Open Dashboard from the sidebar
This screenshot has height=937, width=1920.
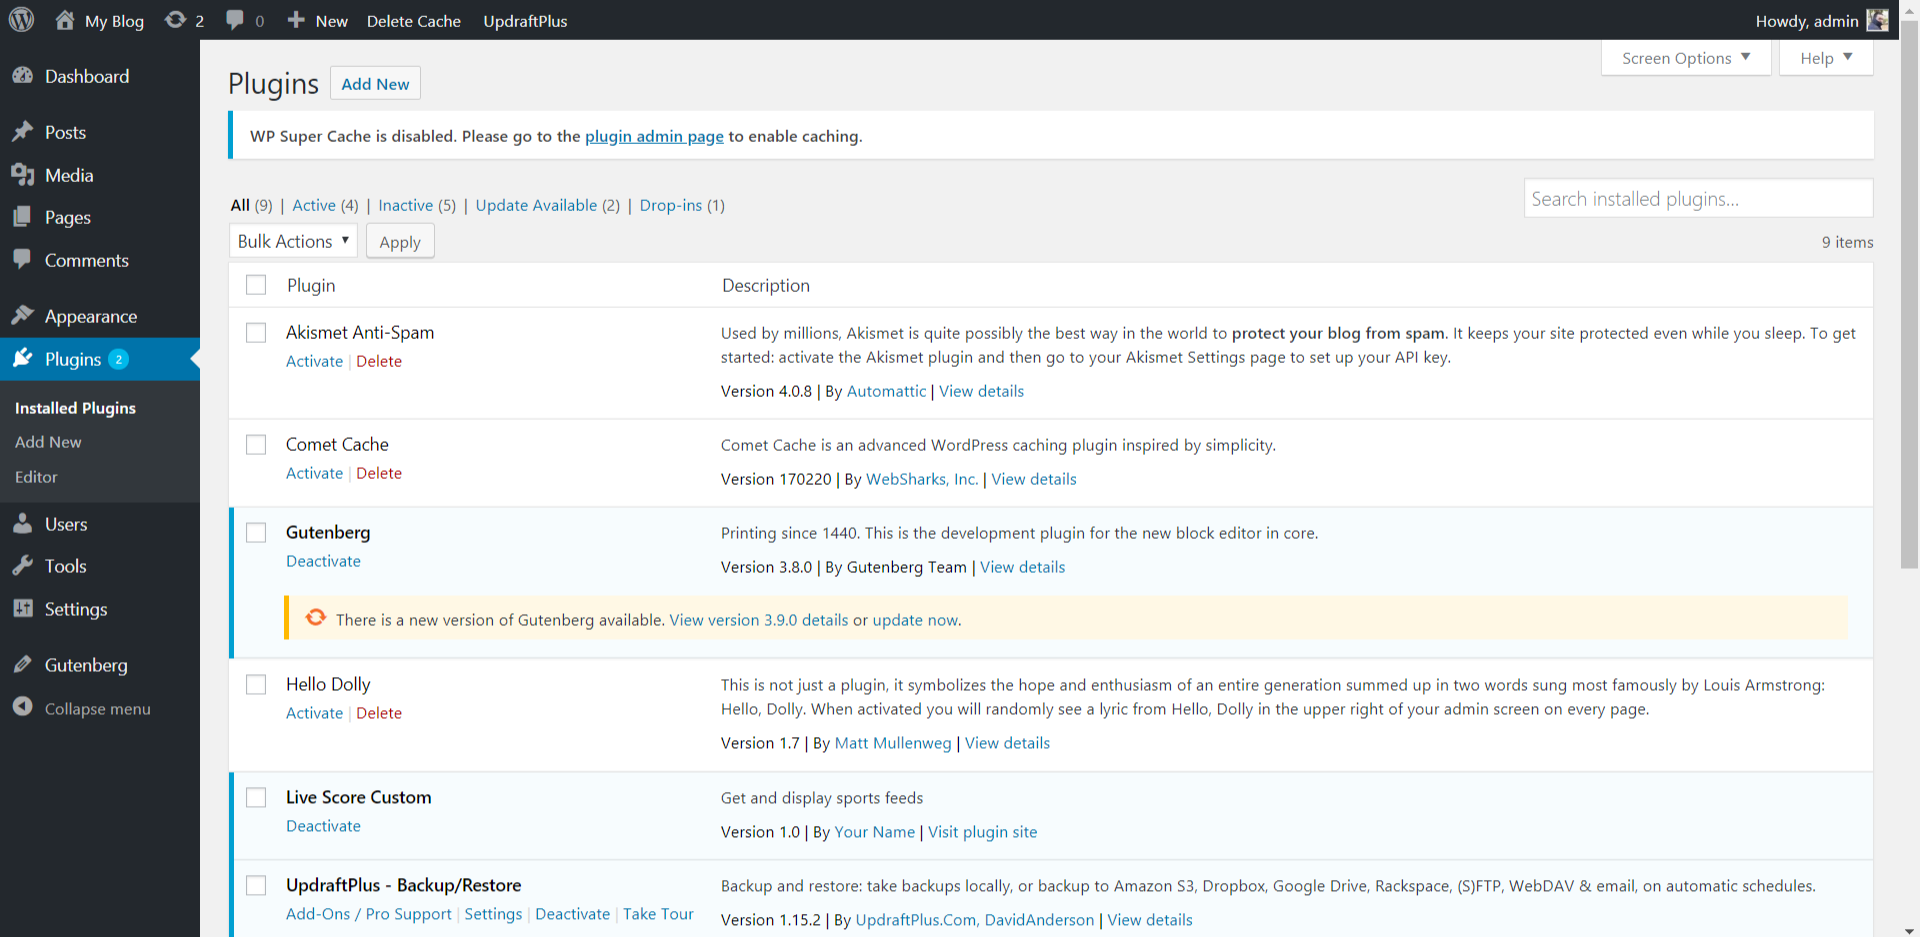pos(86,76)
